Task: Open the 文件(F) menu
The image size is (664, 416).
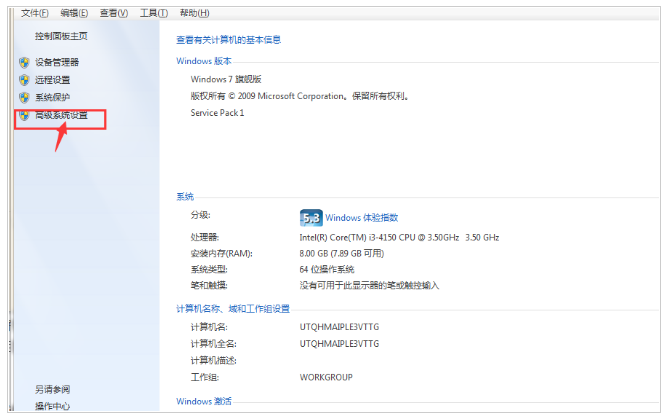Action: click(35, 13)
